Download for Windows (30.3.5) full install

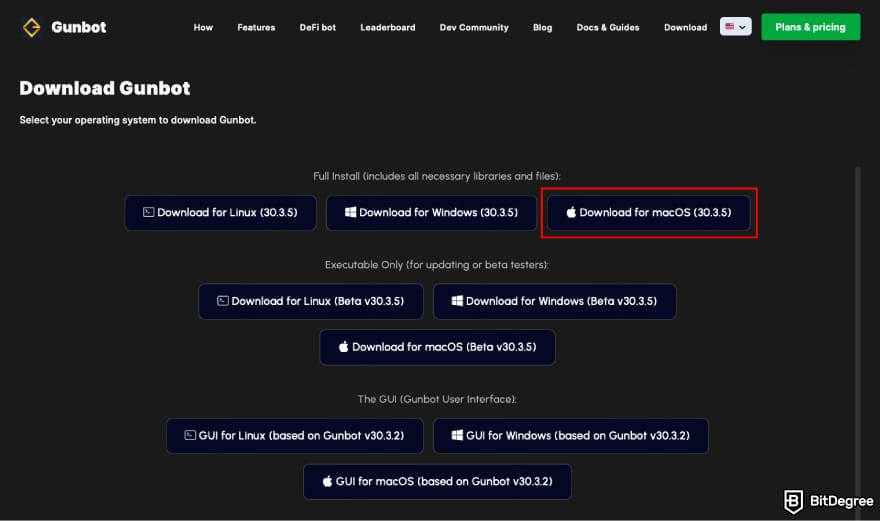[x=432, y=213]
